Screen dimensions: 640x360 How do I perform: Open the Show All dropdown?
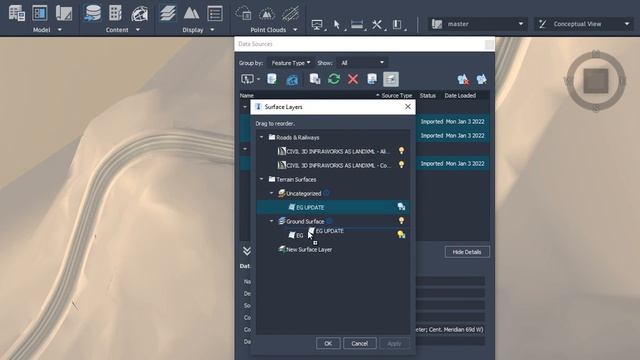click(362, 63)
